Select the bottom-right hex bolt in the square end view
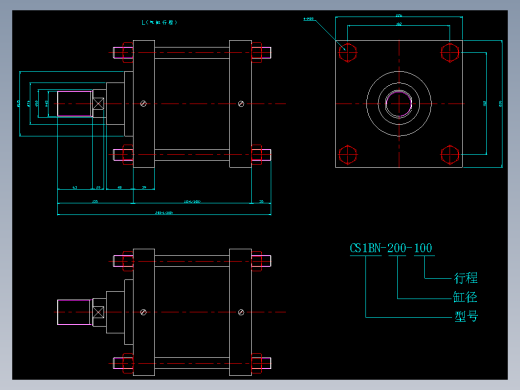 450,155
